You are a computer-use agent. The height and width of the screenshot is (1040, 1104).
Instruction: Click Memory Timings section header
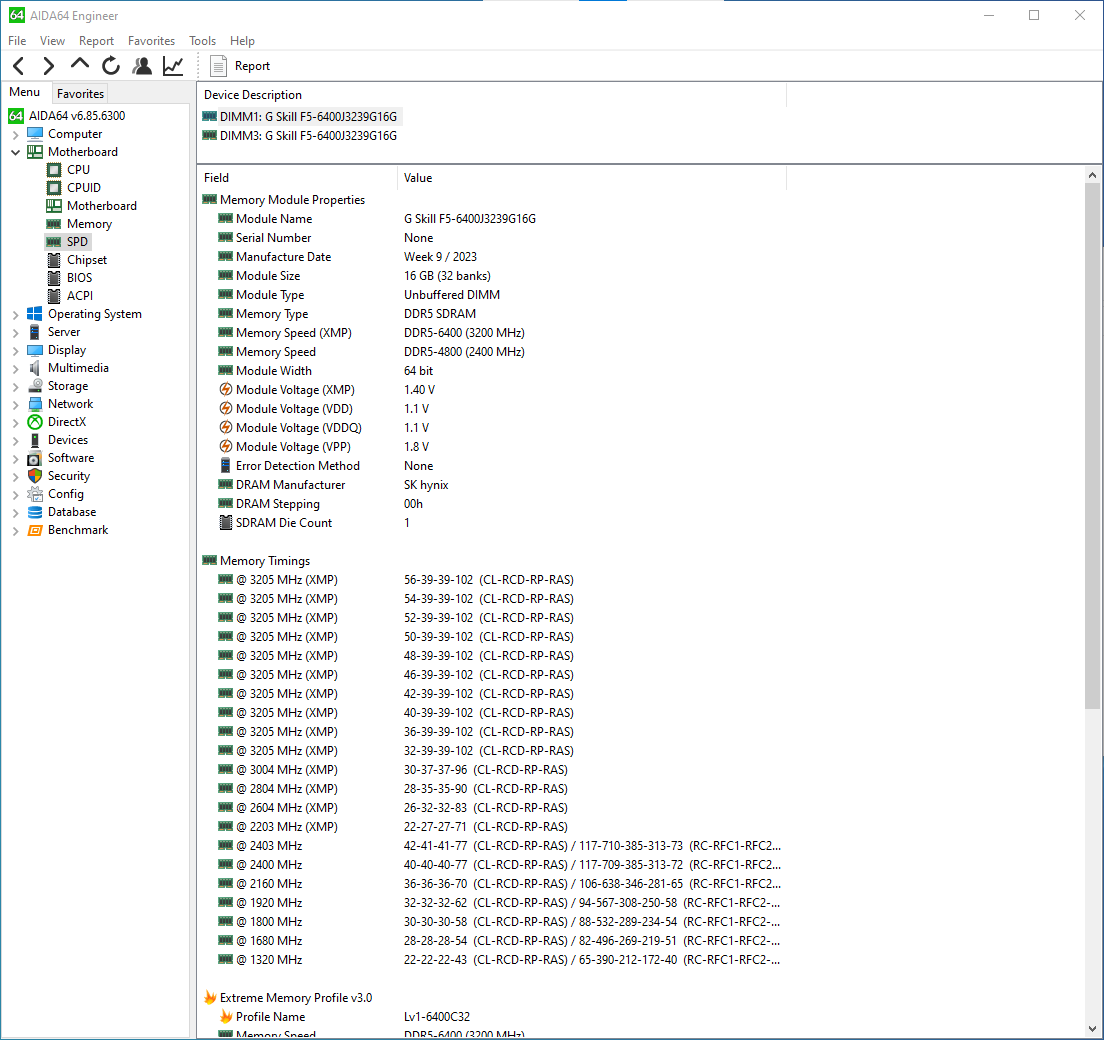265,561
